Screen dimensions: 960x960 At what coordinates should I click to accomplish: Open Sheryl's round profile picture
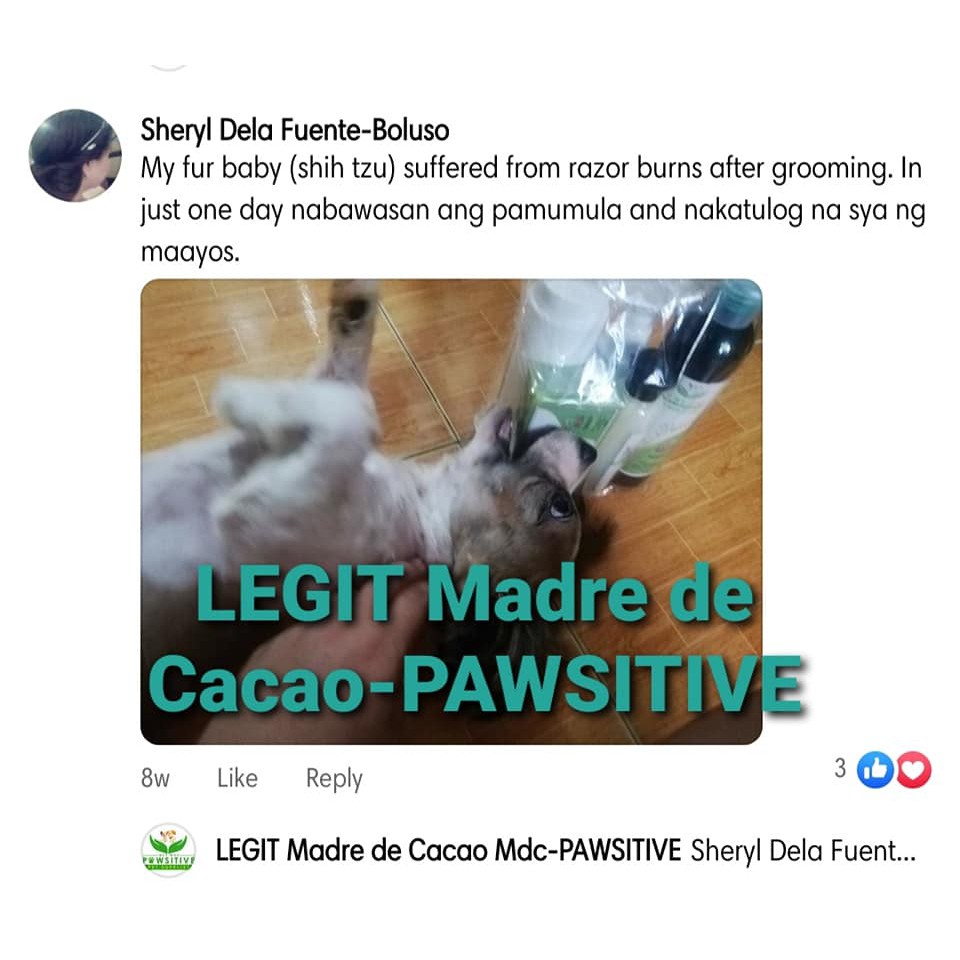75,156
